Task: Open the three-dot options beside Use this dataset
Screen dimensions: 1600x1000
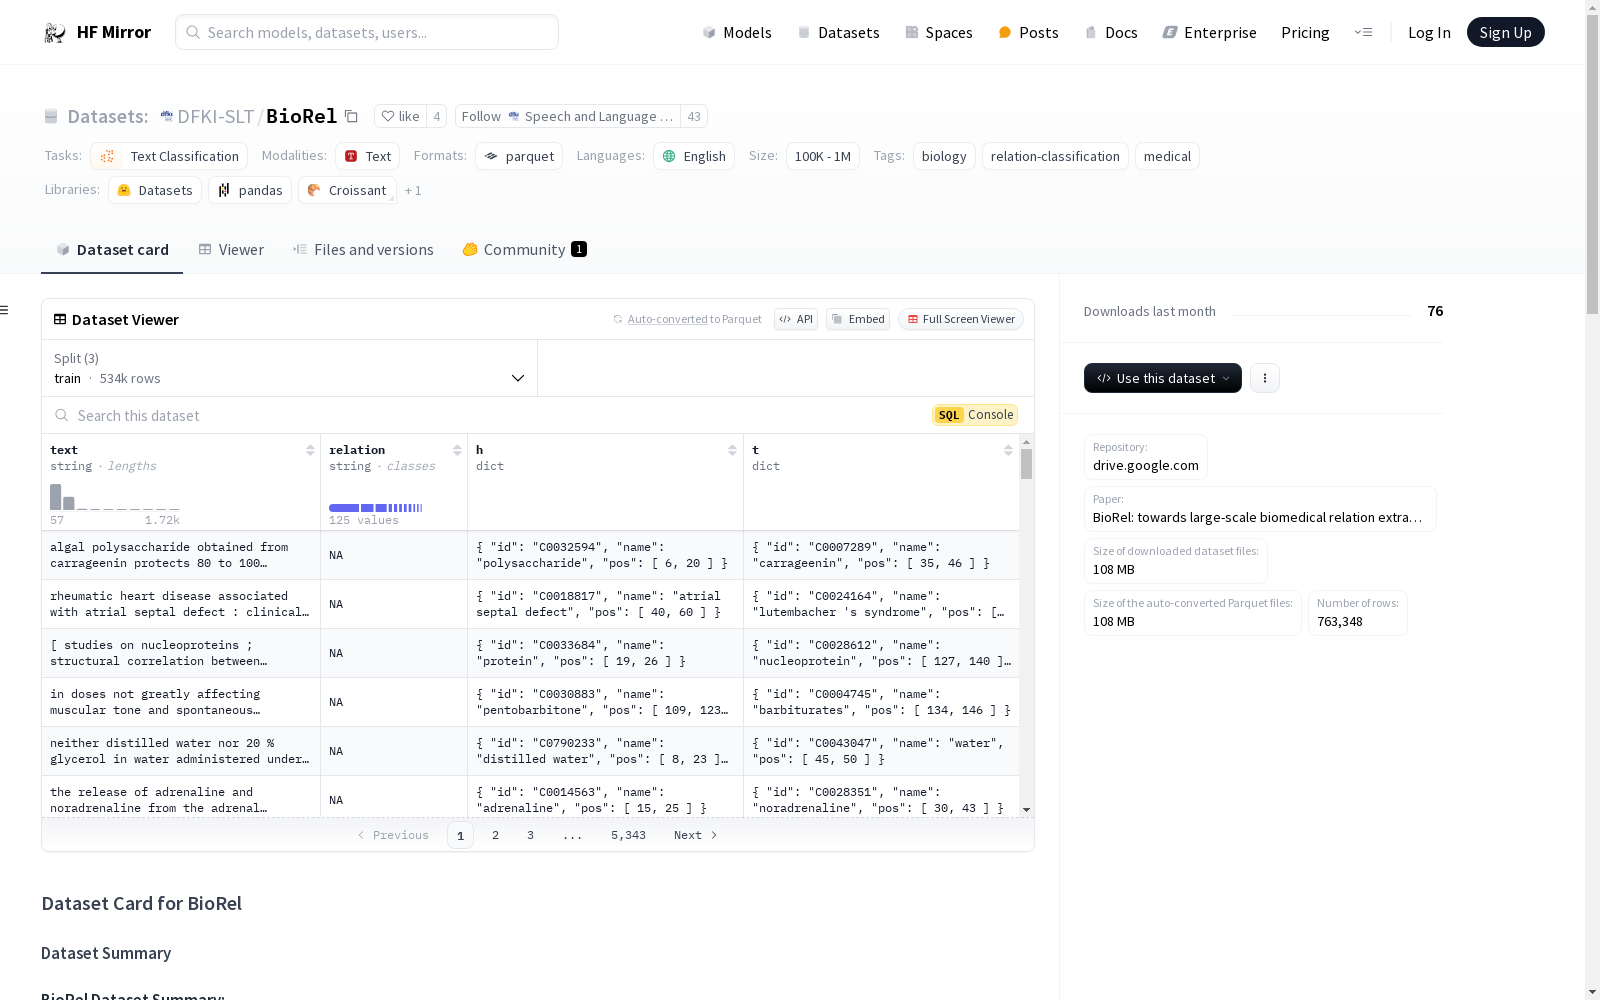Action: 1265,378
